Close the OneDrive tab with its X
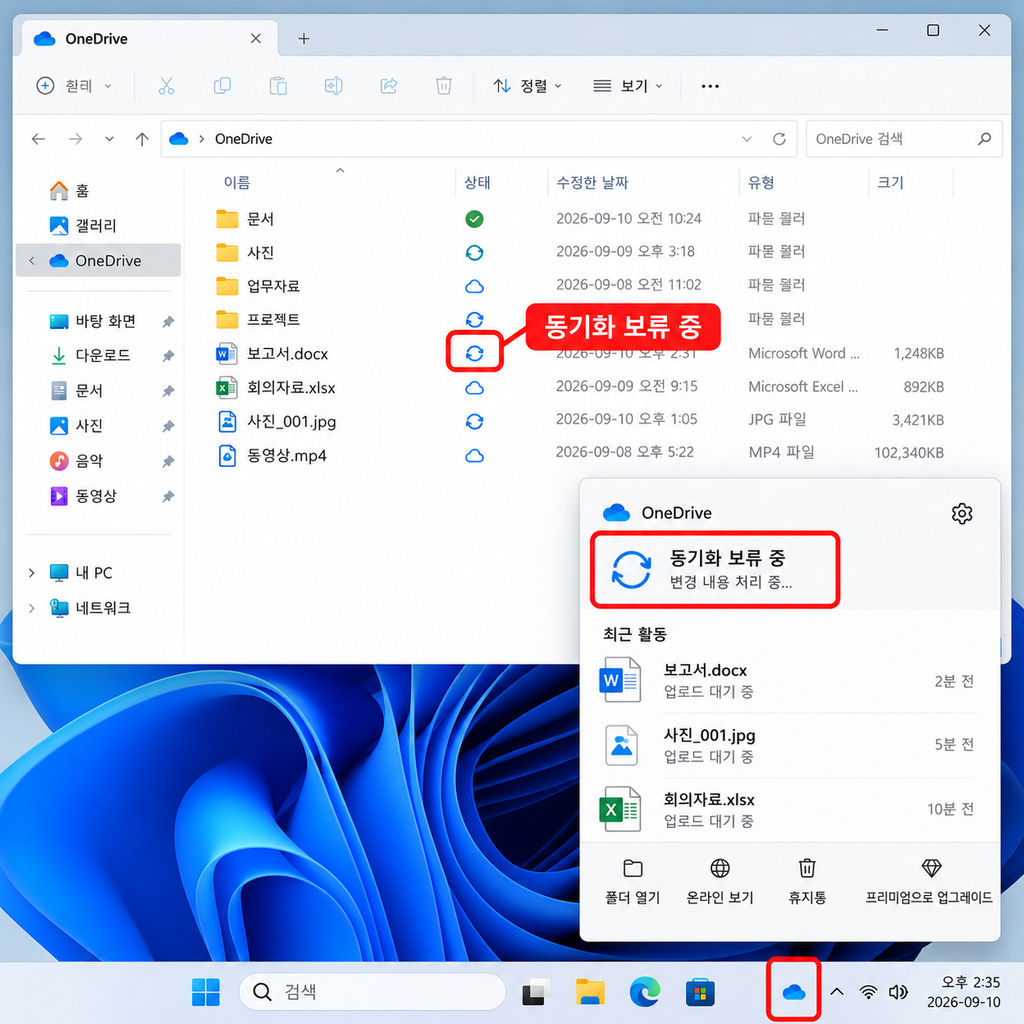Screen dimensions: 1024x1024 [256, 39]
